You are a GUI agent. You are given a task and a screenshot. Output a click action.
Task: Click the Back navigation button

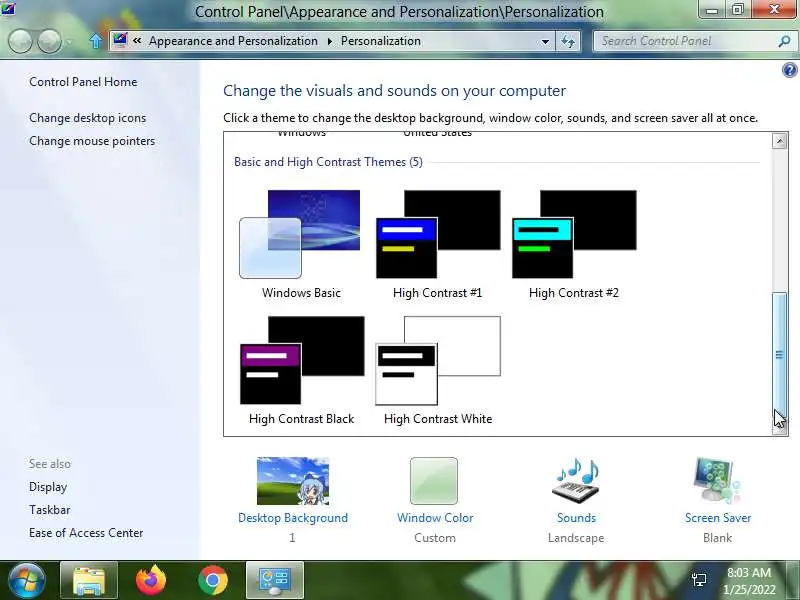(x=20, y=41)
